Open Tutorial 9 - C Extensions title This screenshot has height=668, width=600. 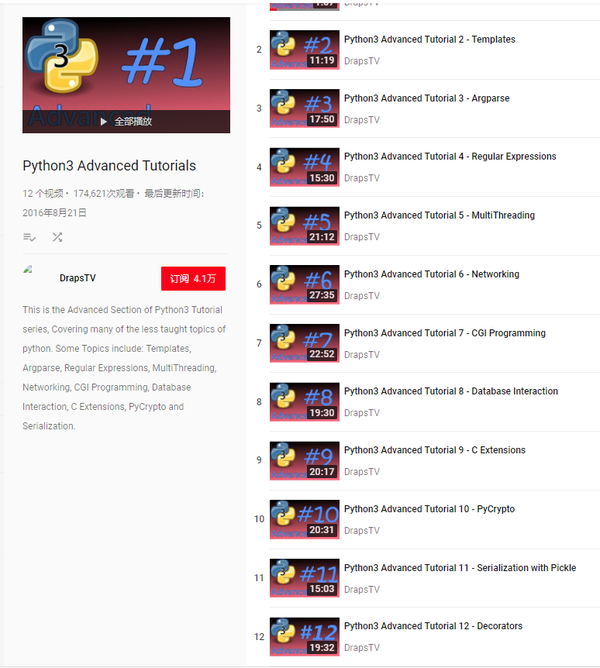pyautogui.click(x=435, y=450)
